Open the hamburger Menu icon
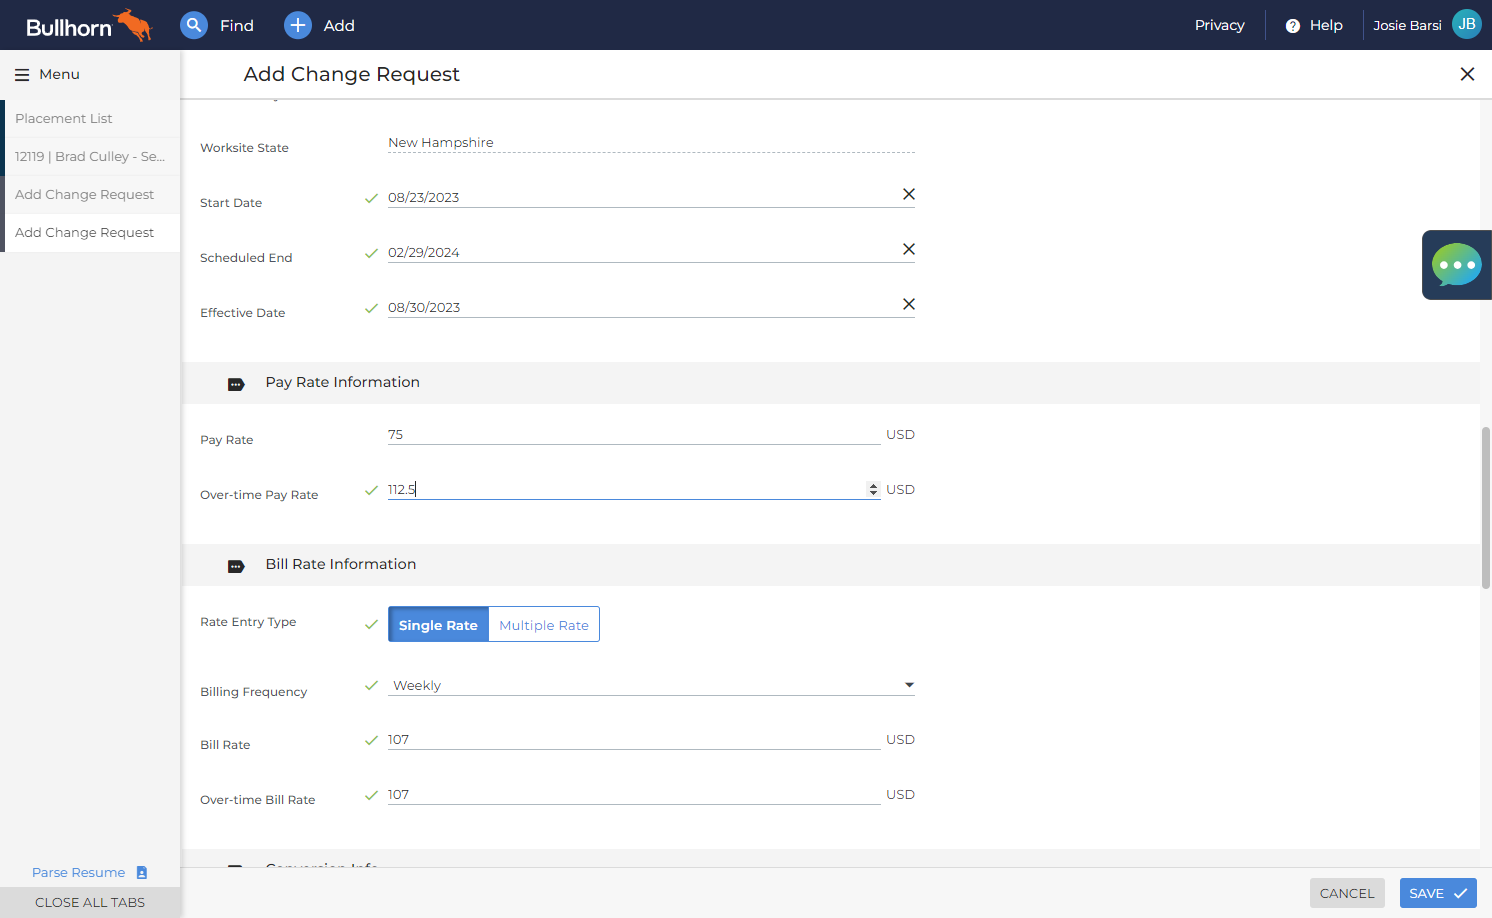1492x918 pixels. pyautogui.click(x=22, y=75)
